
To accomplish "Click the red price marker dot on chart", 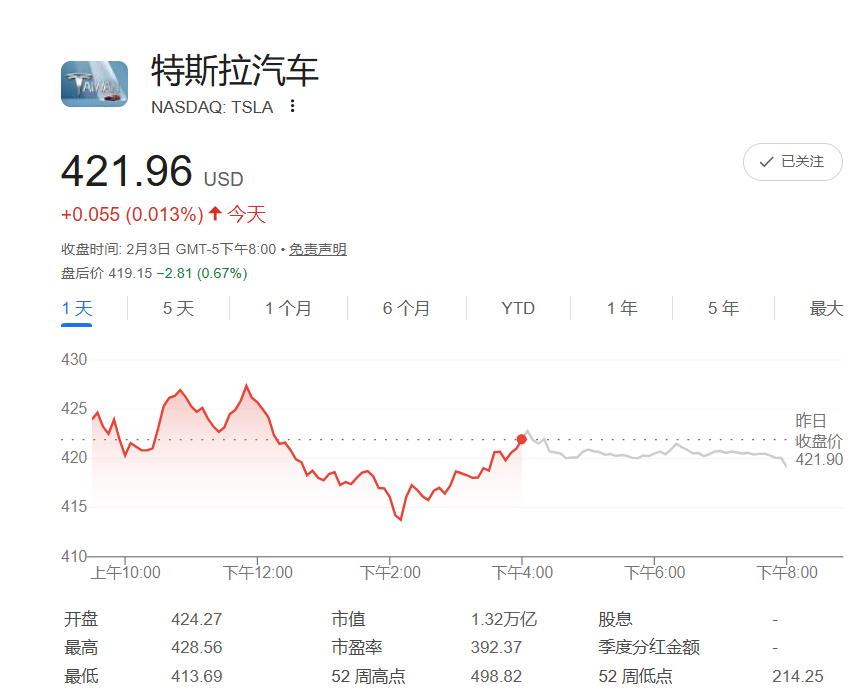I will pyautogui.click(x=522, y=438).
